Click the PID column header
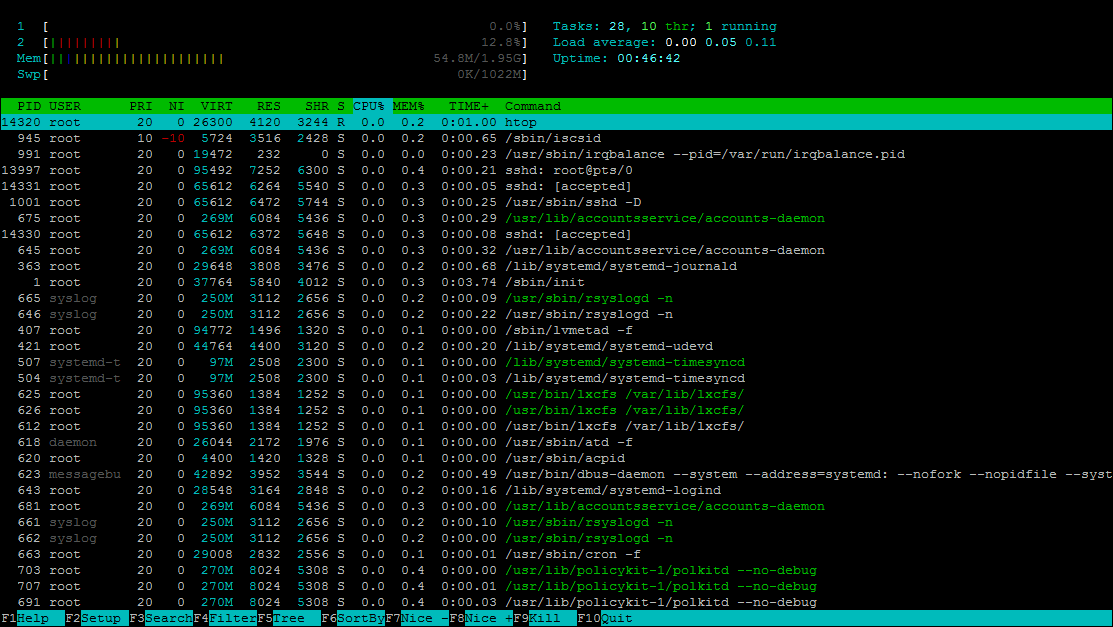 pyautogui.click(x=29, y=106)
